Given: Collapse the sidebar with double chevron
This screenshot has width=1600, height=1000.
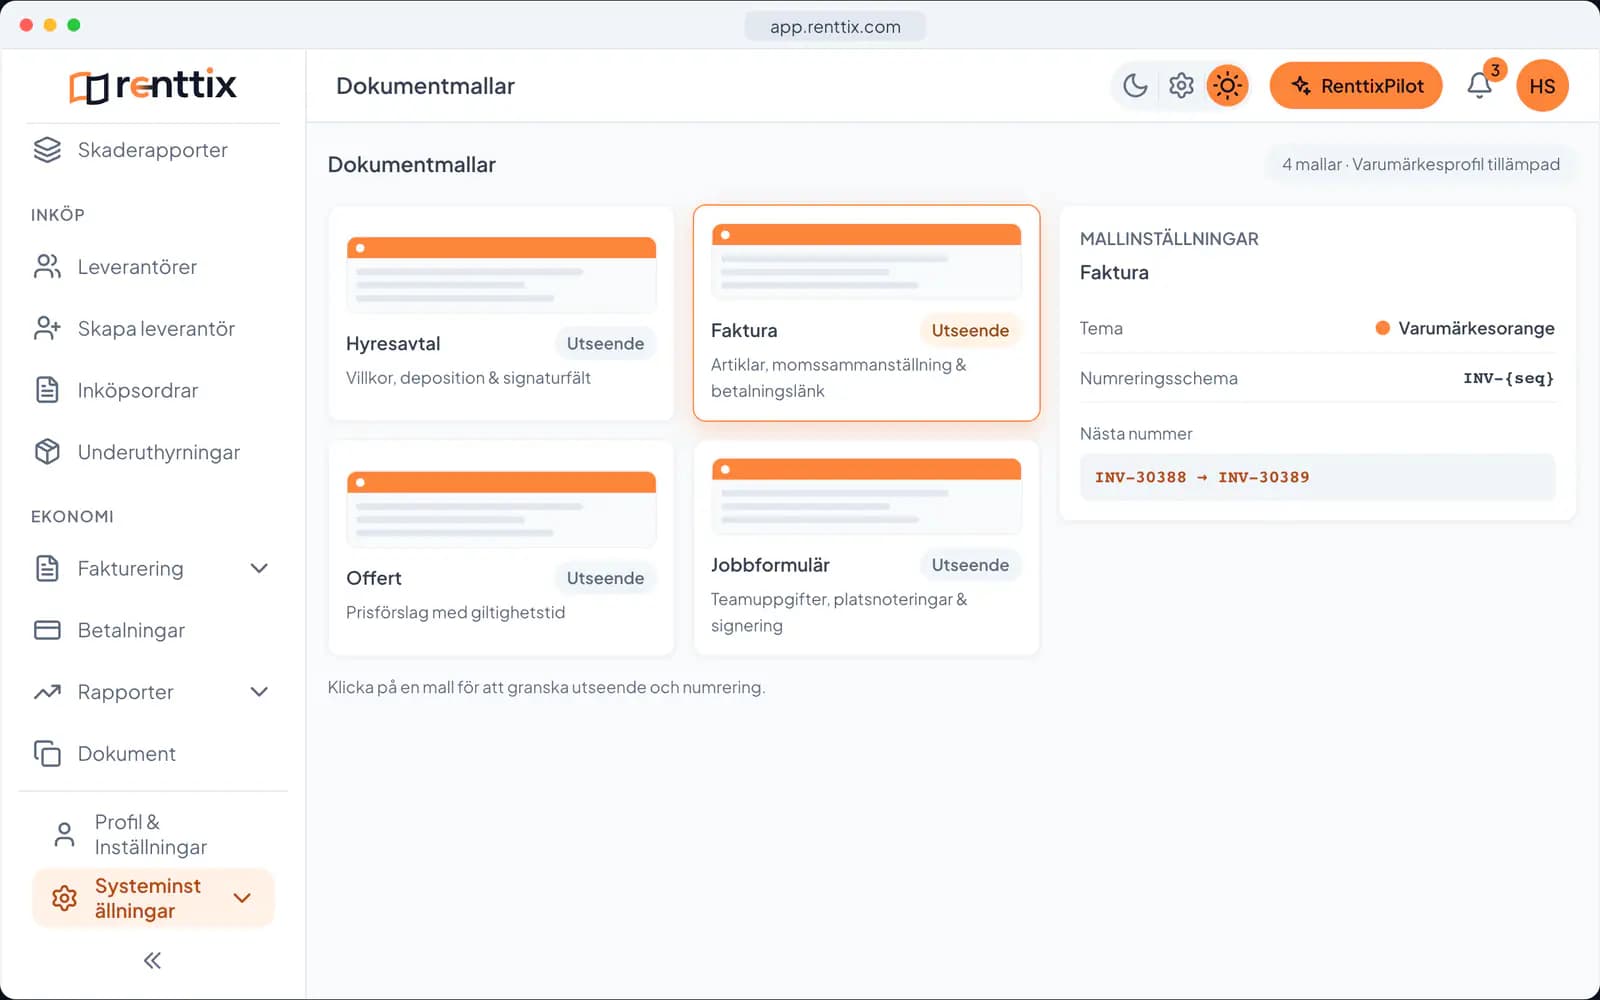Looking at the screenshot, I should pyautogui.click(x=152, y=961).
